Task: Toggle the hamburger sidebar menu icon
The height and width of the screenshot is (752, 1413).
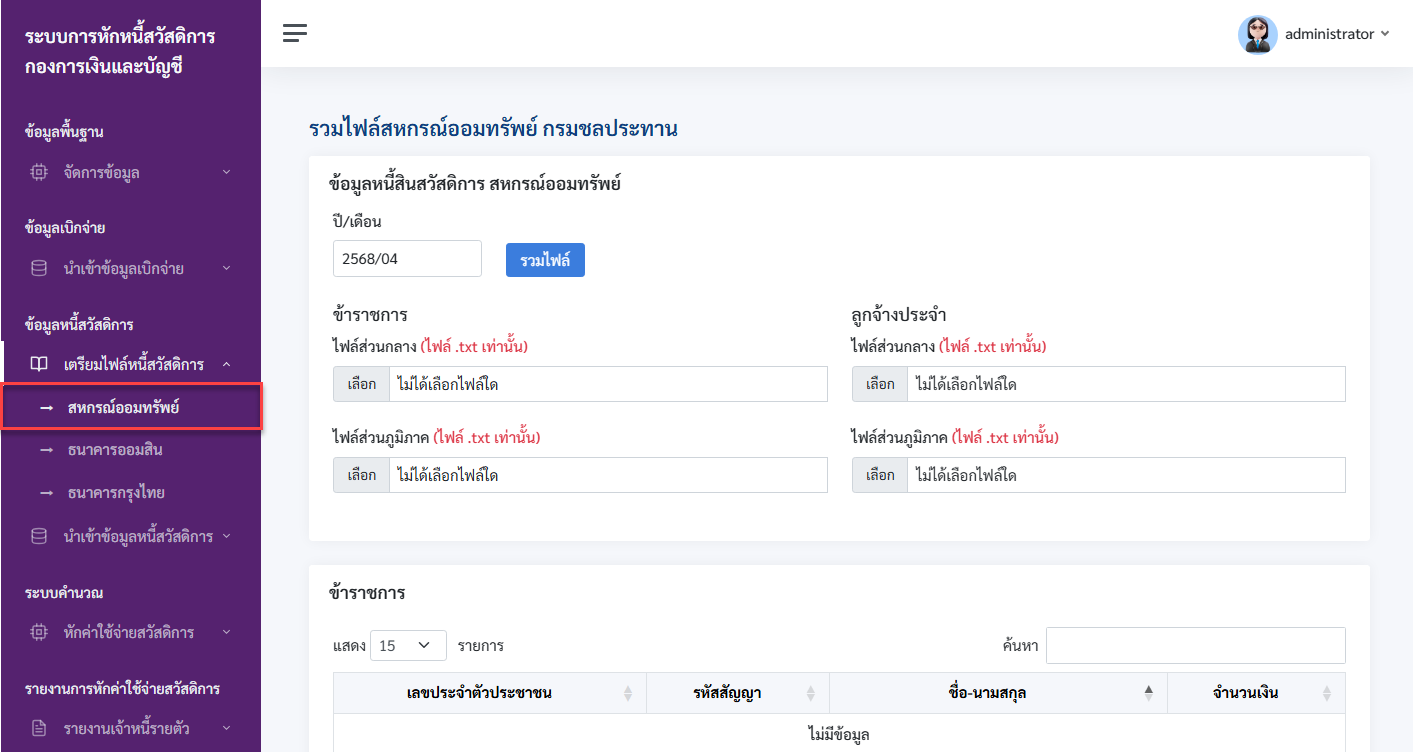Action: pos(295,33)
